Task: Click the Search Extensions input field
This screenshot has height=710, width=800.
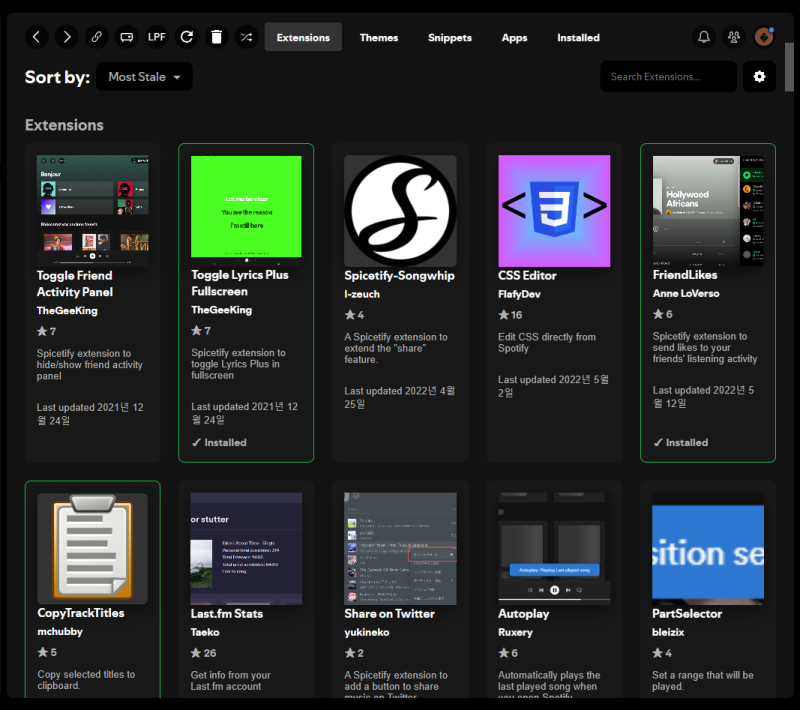Action: 667,77
